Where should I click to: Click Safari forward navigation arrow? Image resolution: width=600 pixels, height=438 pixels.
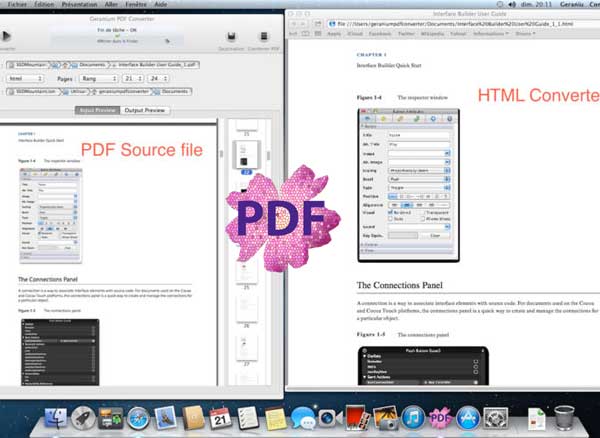(303, 24)
